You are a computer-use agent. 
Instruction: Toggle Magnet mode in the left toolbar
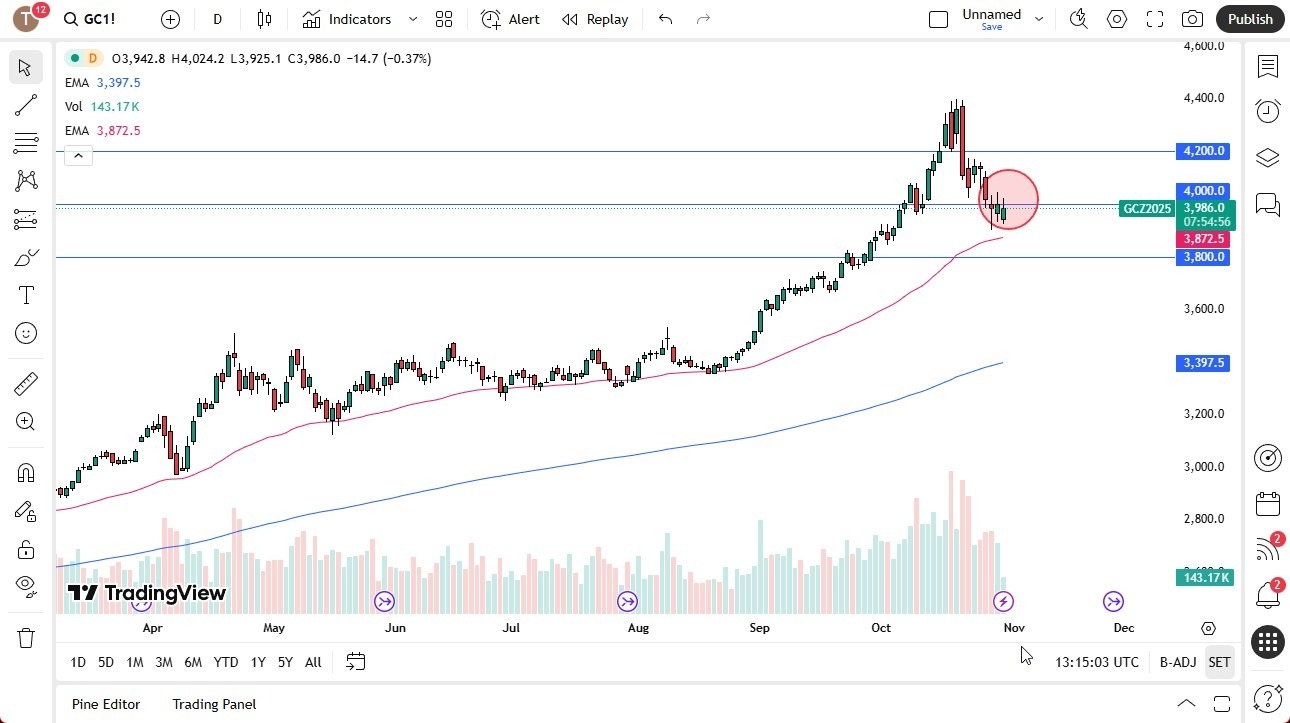[26, 472]
